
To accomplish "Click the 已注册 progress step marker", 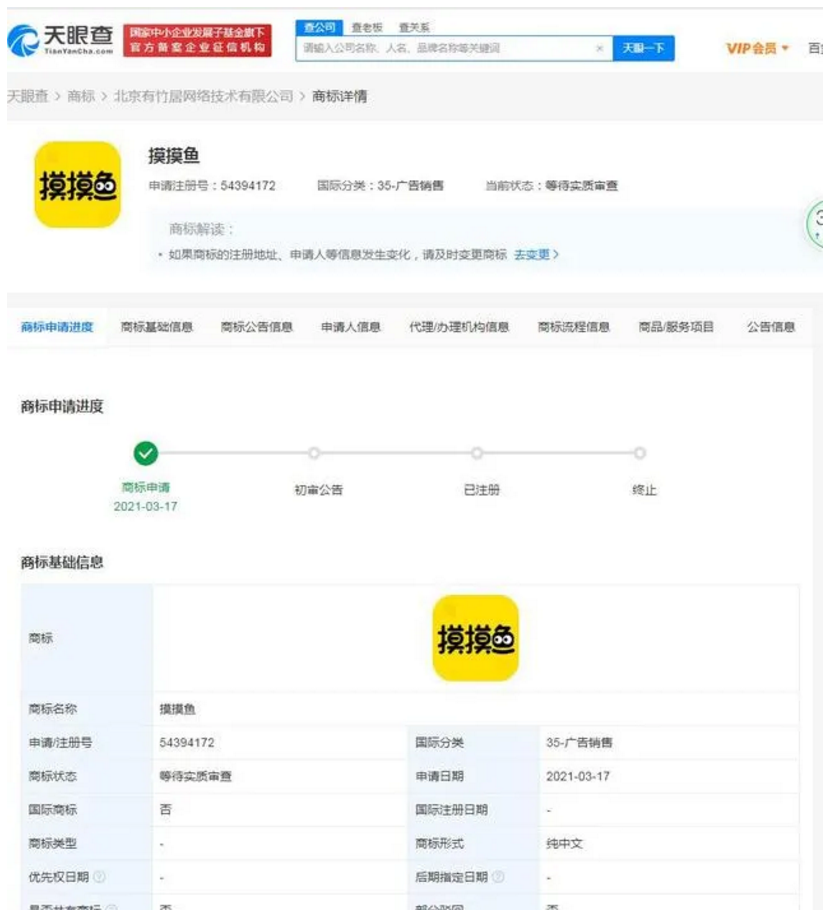I will tap(477, 453).
